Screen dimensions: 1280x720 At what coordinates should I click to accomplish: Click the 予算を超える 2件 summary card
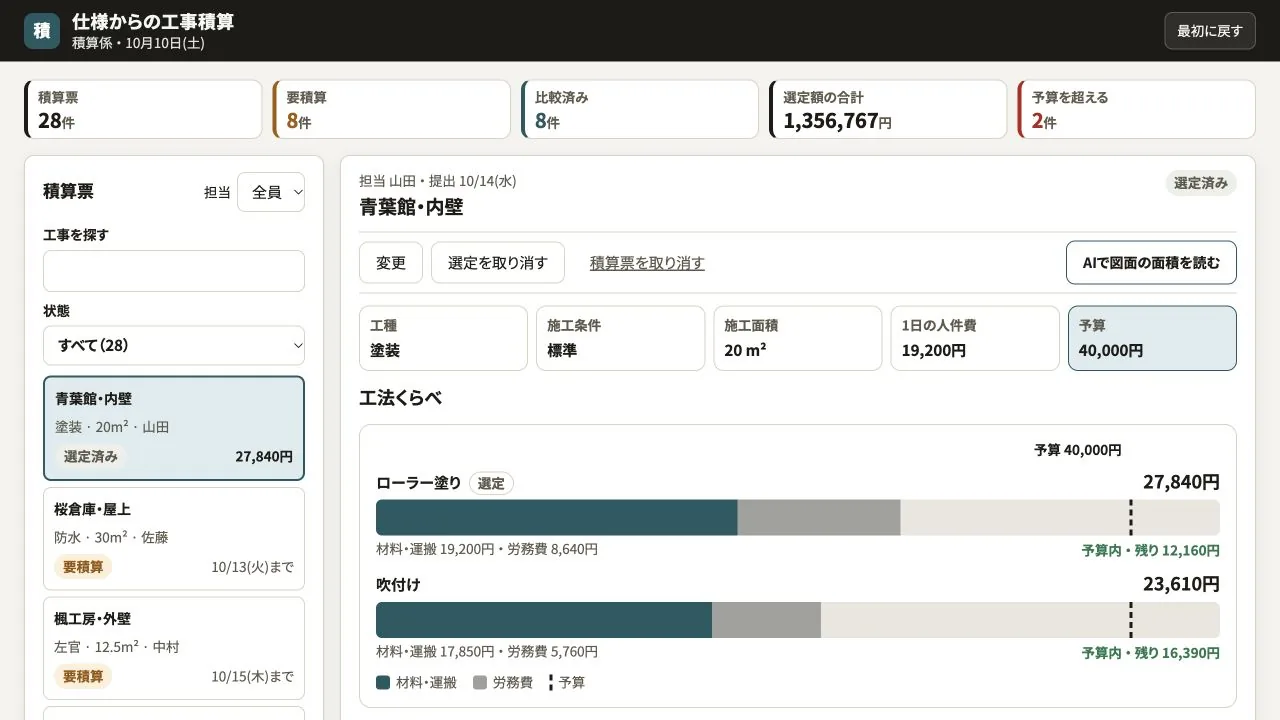(1136, 109)
